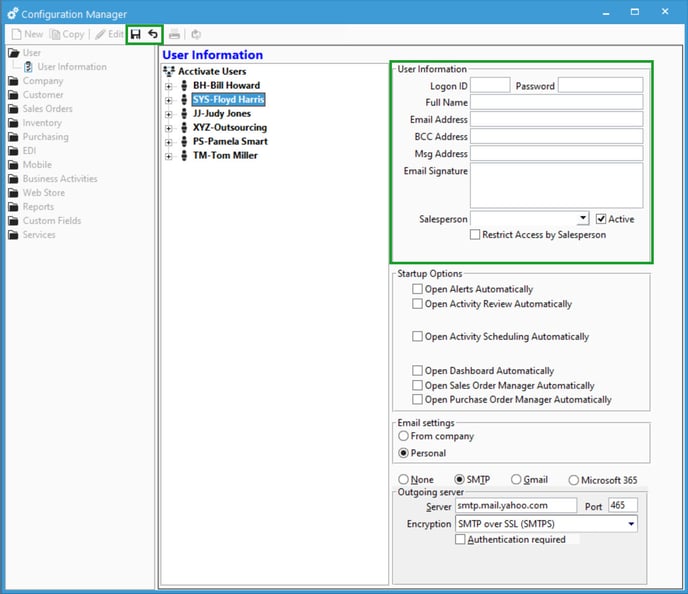
Task: Enable Open Sales Order Manager Automatically
Action: coord(417,385)
